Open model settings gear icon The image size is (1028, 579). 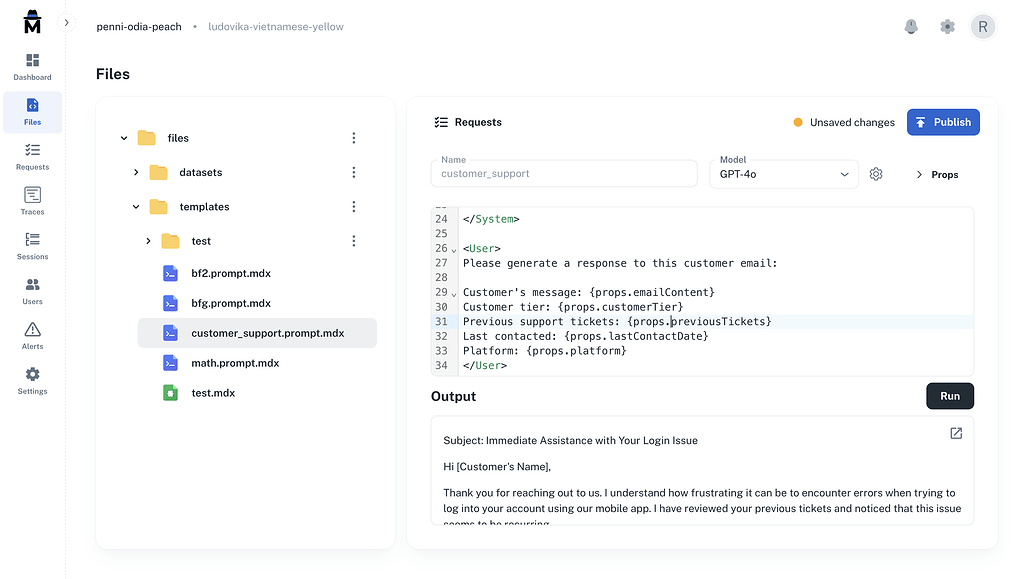tap(876, 174)
